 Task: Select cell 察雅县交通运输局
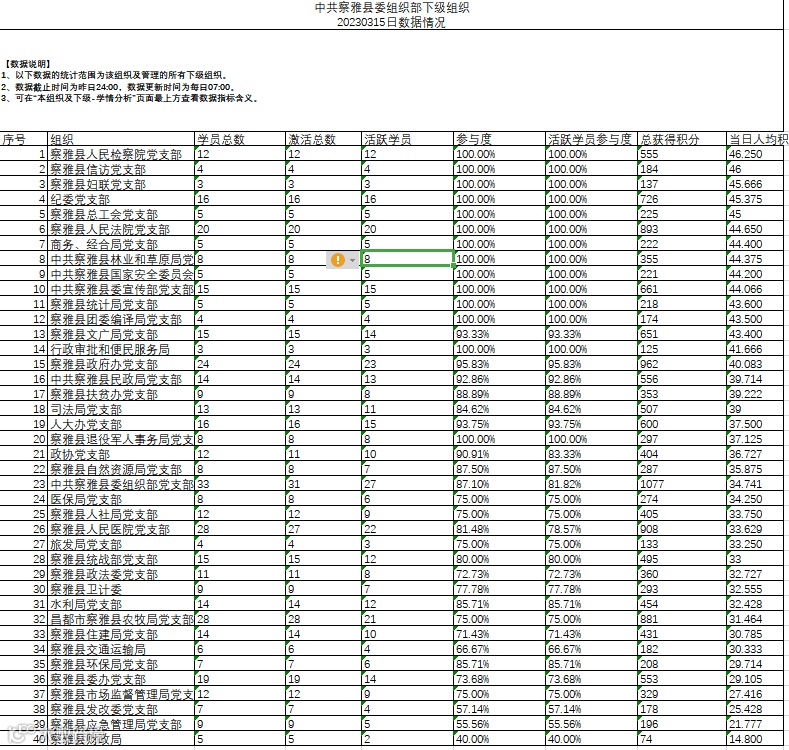point(121,649)
